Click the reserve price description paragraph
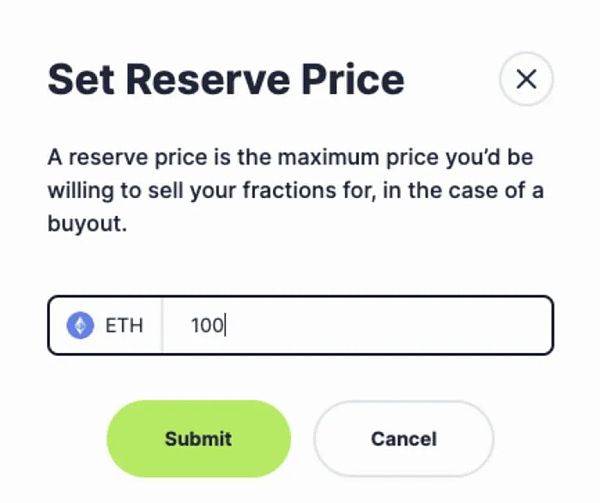Viewport: 600px width, 503px height. (295, 190)
